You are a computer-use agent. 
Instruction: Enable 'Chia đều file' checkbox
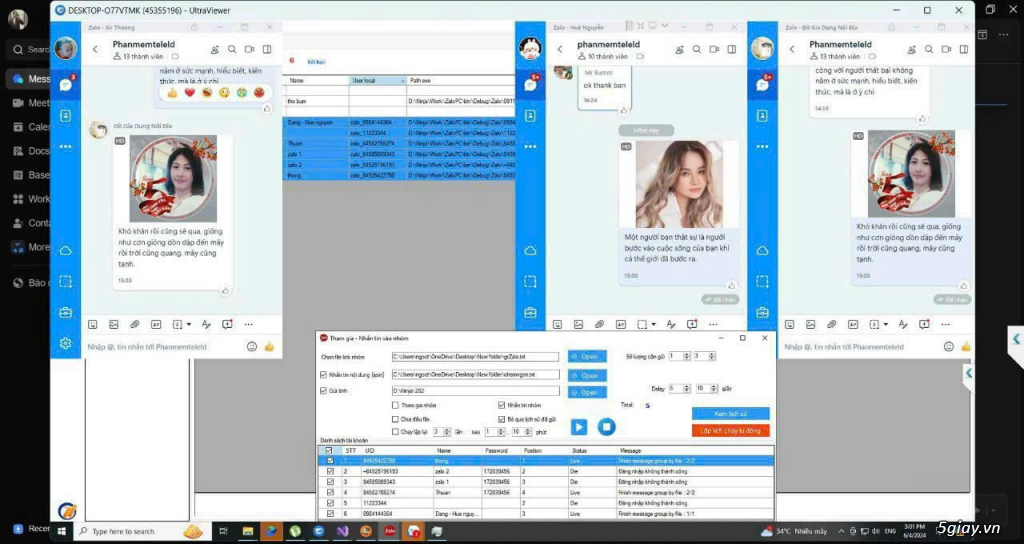coord(395,419)
